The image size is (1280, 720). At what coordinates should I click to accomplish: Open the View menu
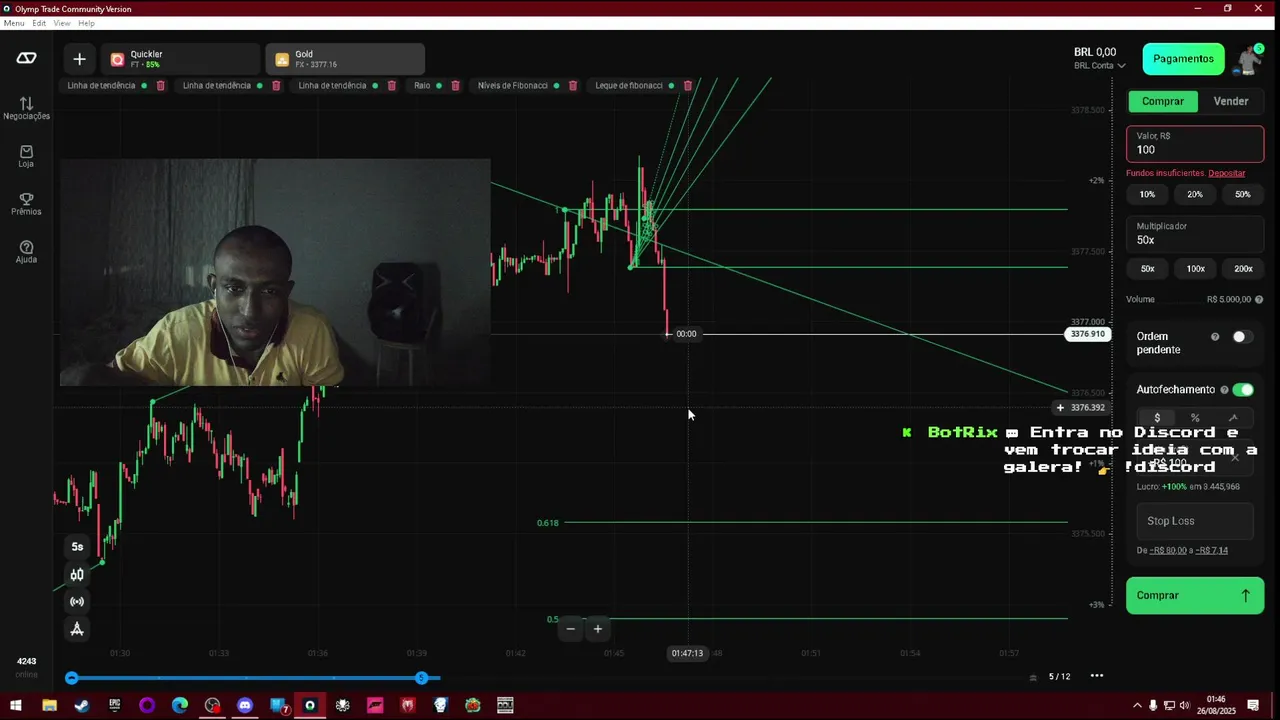tap(62, 23)
